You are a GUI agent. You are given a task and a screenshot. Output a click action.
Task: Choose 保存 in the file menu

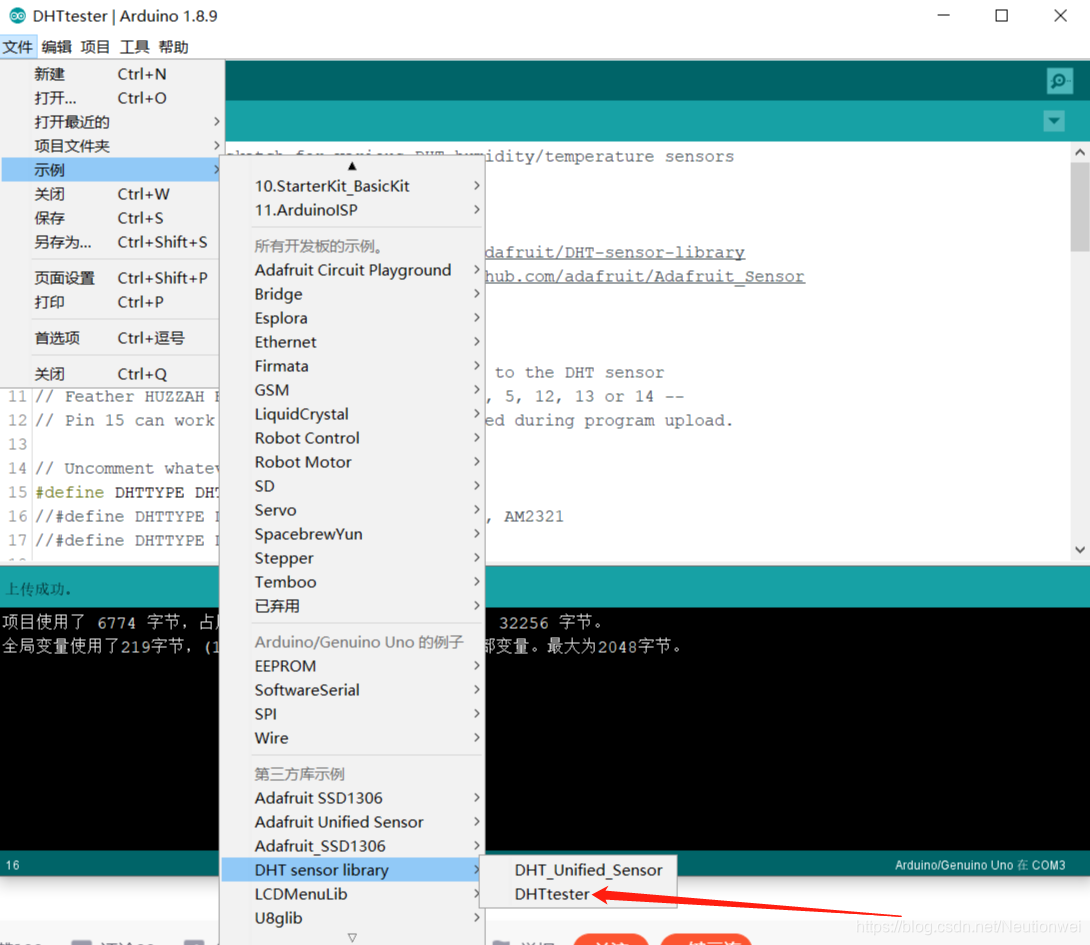pyautogui.click(x=112, y=218)
